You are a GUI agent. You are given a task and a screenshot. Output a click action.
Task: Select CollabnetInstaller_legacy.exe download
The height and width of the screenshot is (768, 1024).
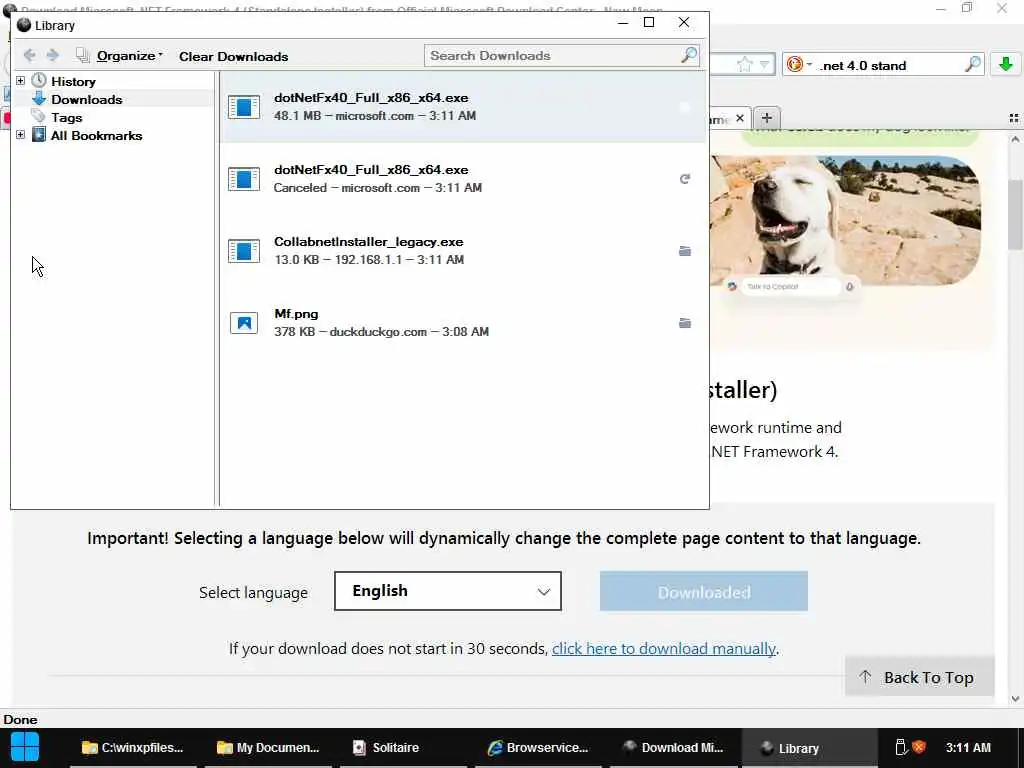point(462,250)
